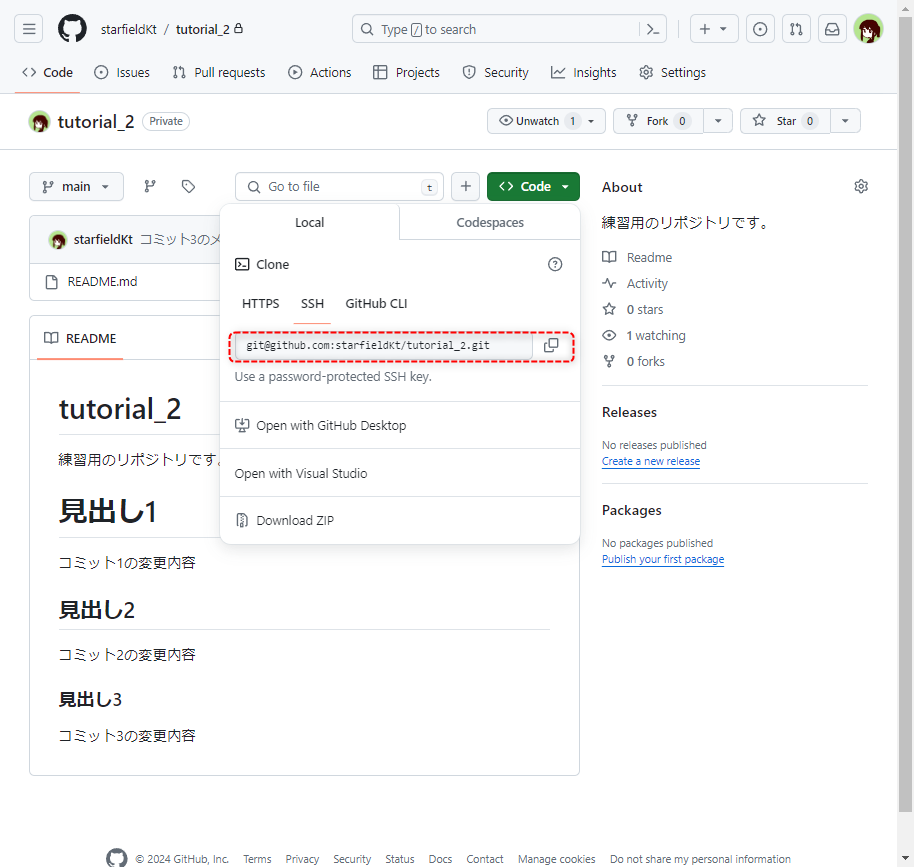
Task: Open the Projects tab
Action: click(x=406, y=72)
